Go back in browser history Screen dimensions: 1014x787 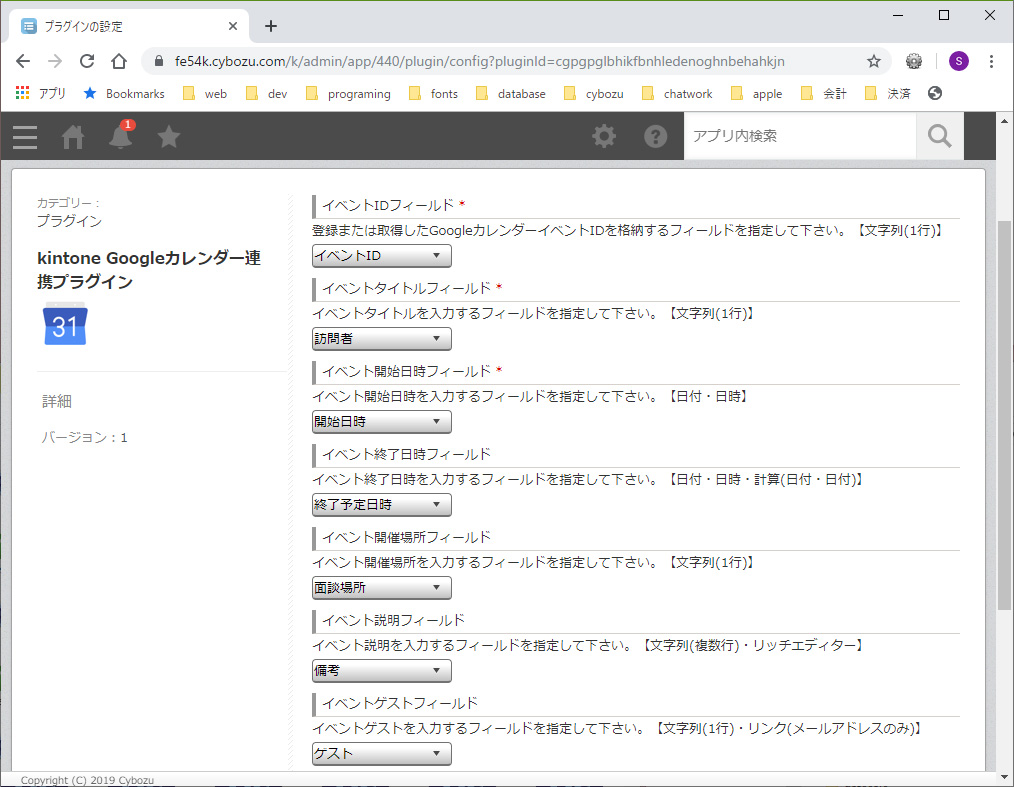23,61
